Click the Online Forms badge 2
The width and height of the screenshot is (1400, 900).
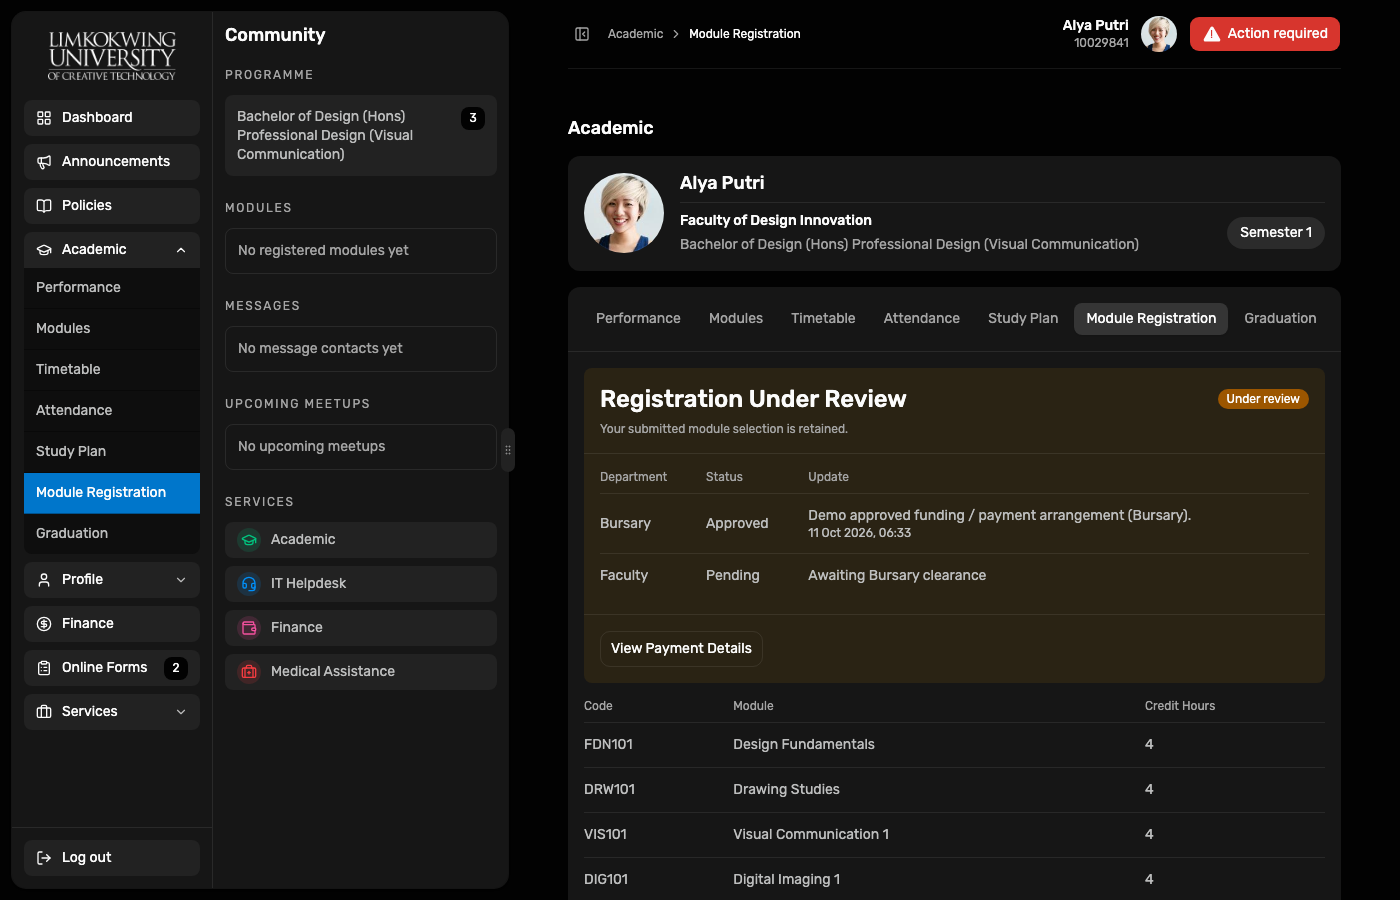(176, 668)
